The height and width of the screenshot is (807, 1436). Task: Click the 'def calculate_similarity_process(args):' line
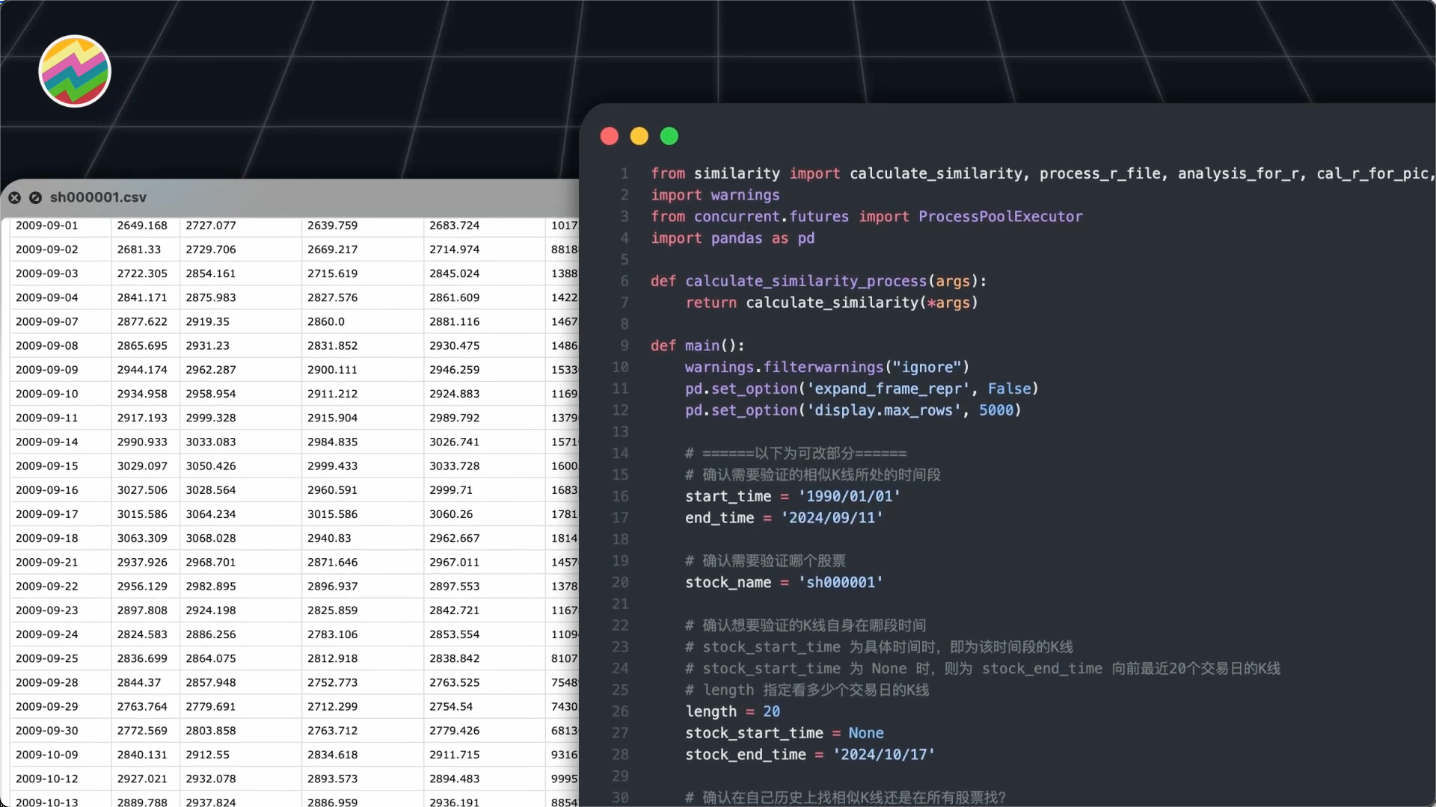point(819,281)
